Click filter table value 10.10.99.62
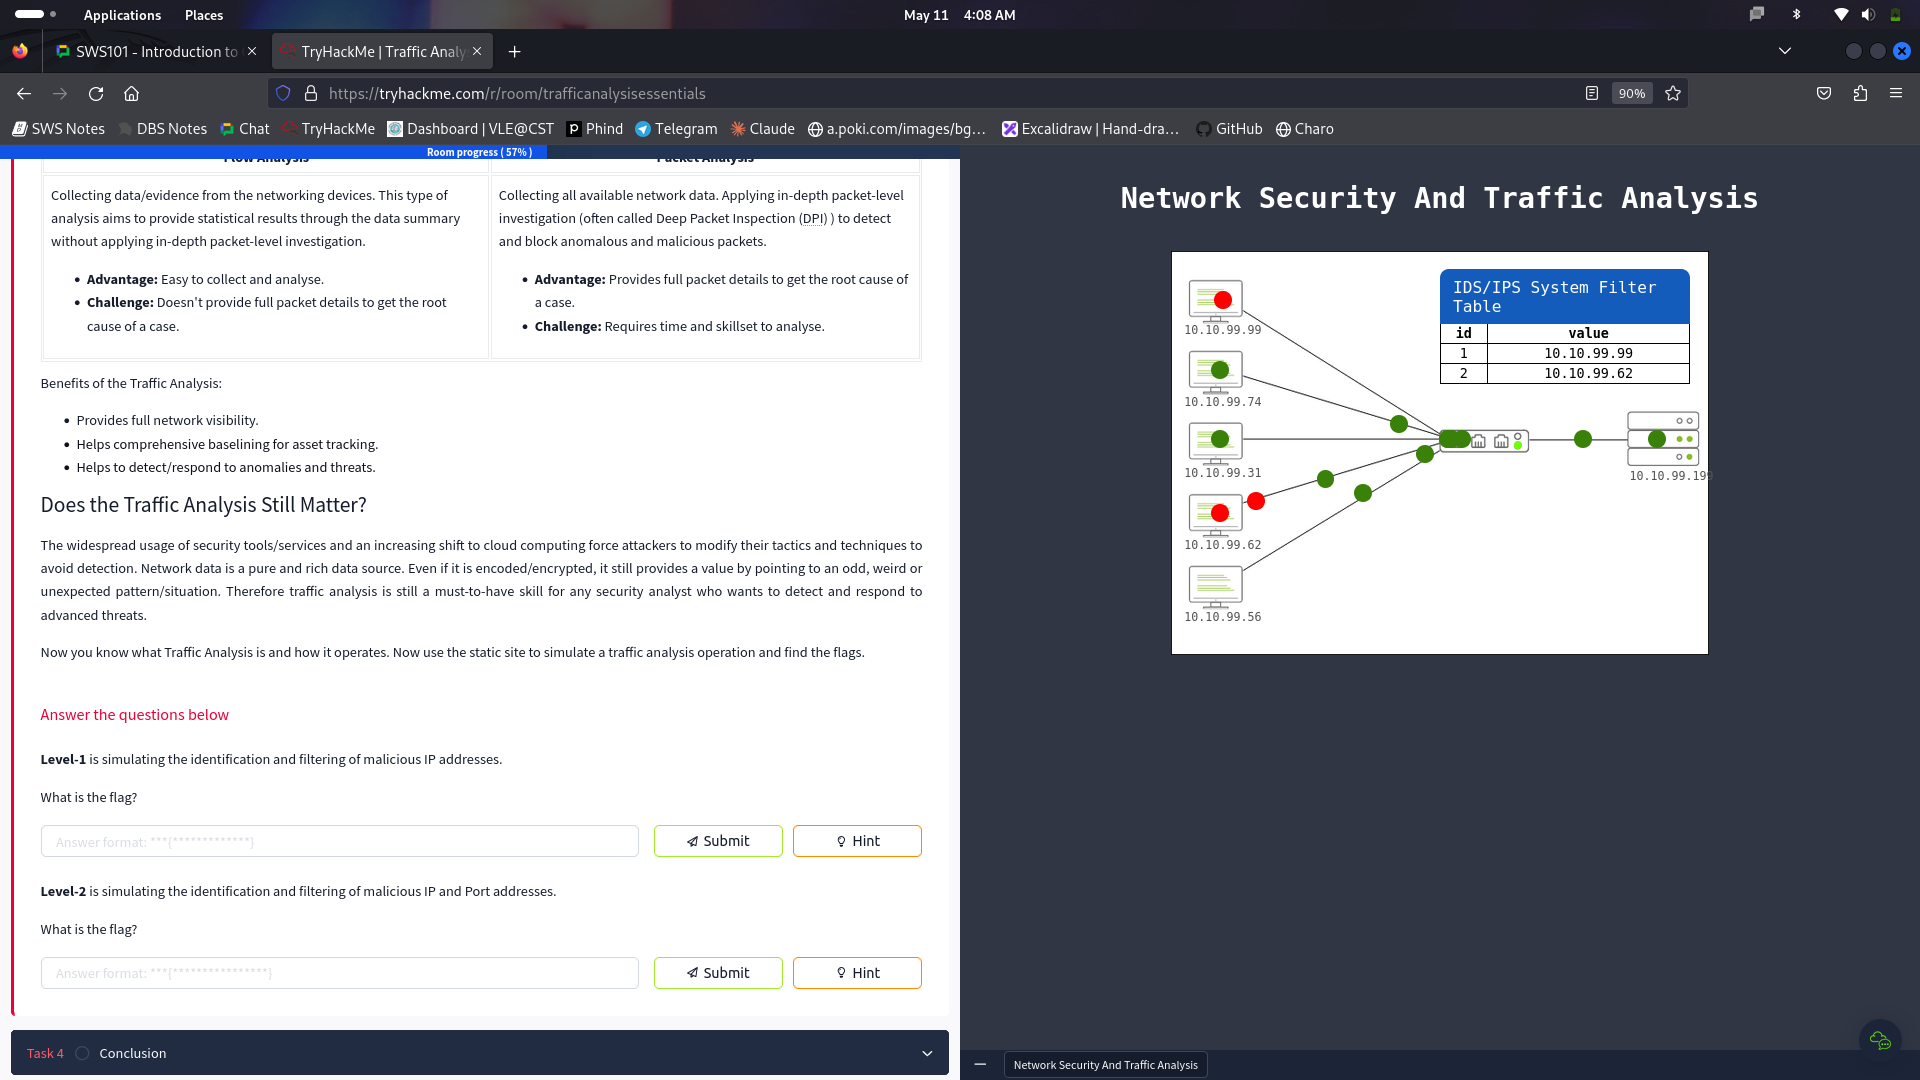 pyautogui.click(x=1588, y=373)
